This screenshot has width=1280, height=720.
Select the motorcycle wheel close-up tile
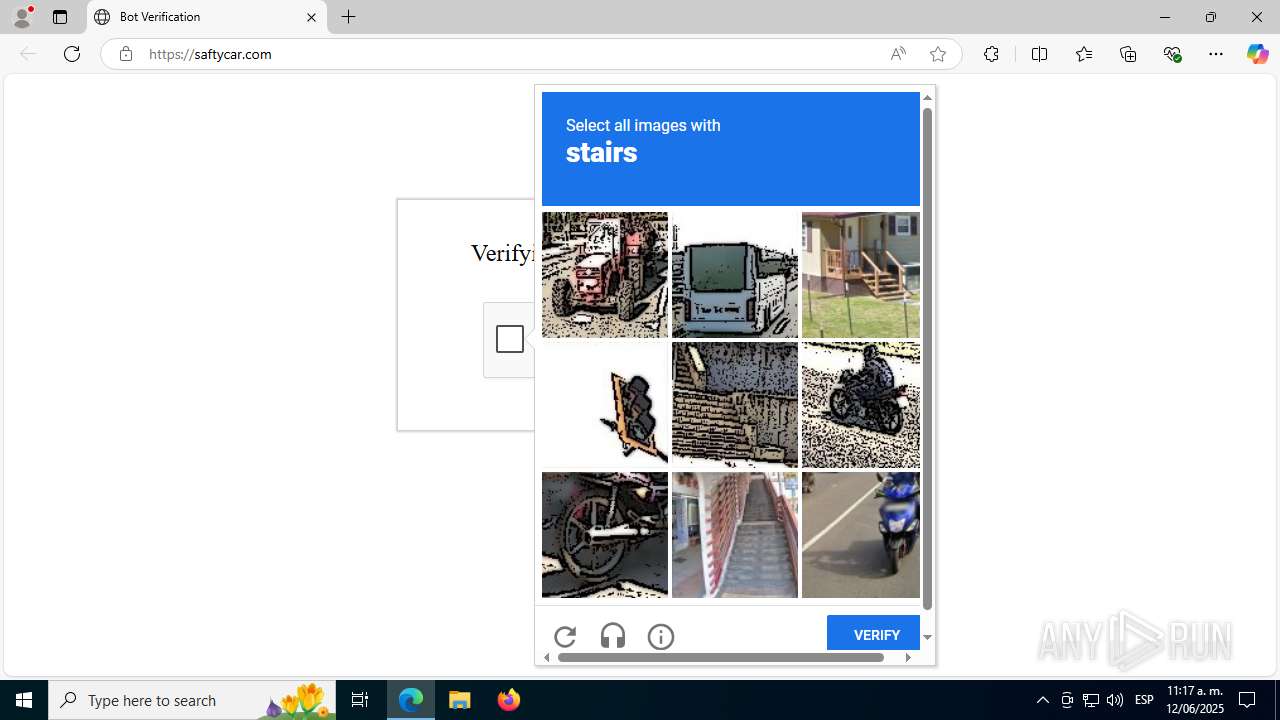(x=605, y=535)
